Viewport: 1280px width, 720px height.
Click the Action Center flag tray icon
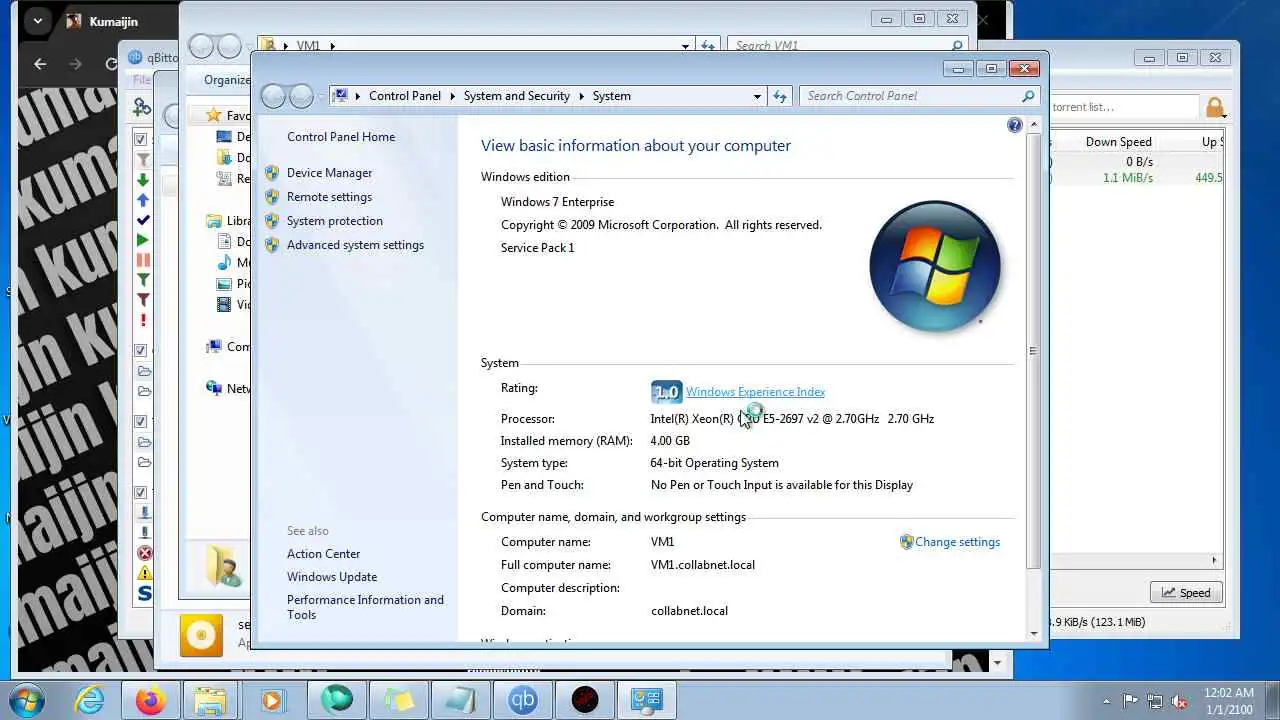(1131, 700)
